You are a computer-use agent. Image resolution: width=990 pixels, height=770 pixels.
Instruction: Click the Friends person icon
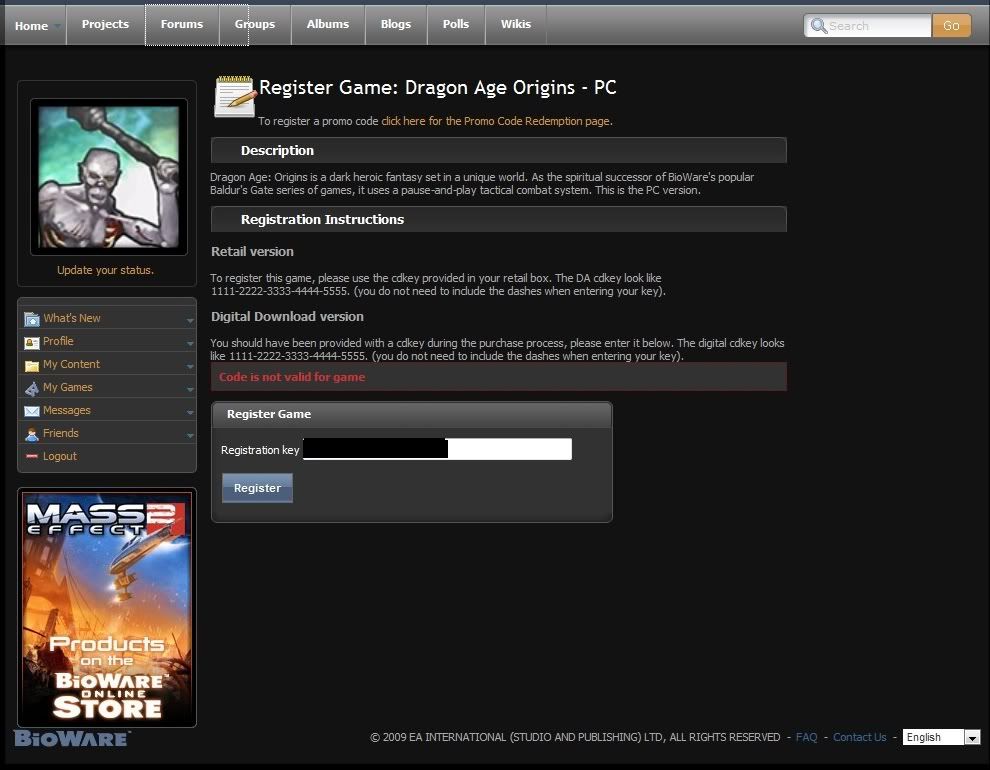pyautogui.click(x=32, y=434)
